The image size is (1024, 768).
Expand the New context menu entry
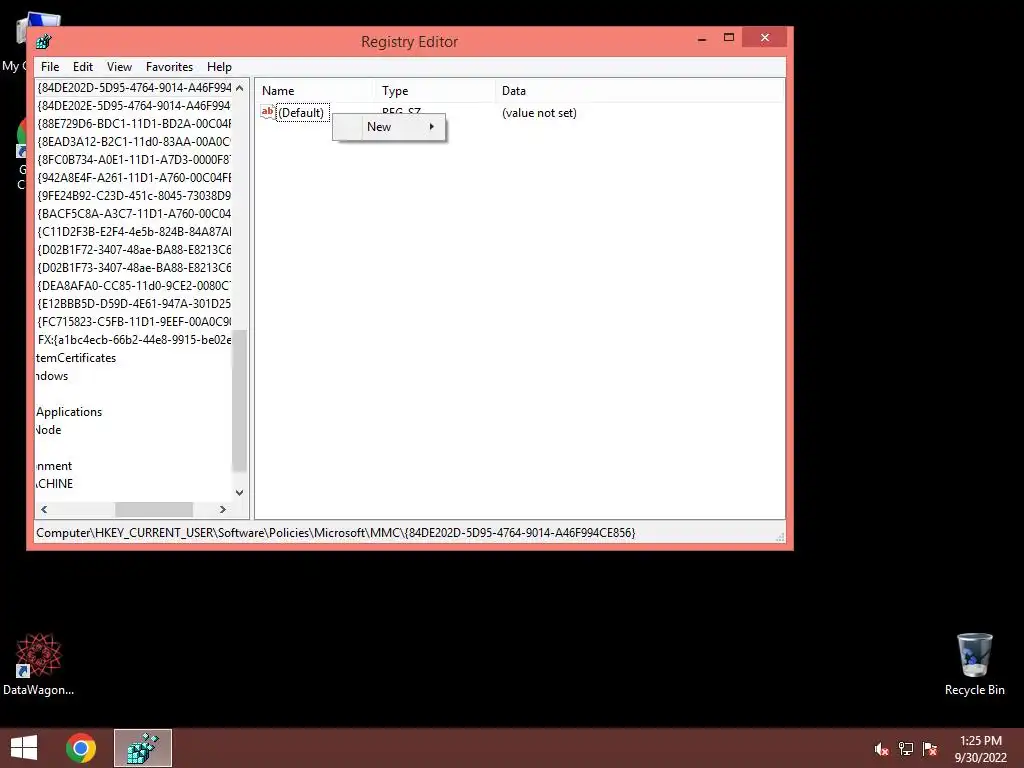389,127
